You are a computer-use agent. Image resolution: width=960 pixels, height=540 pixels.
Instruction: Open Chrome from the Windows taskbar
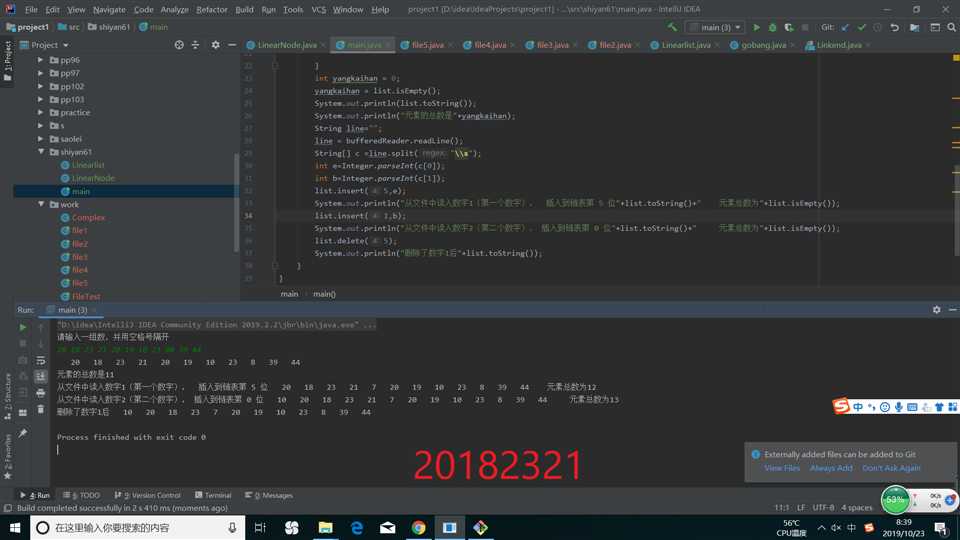pyautogui.click(x=419, y=527)
